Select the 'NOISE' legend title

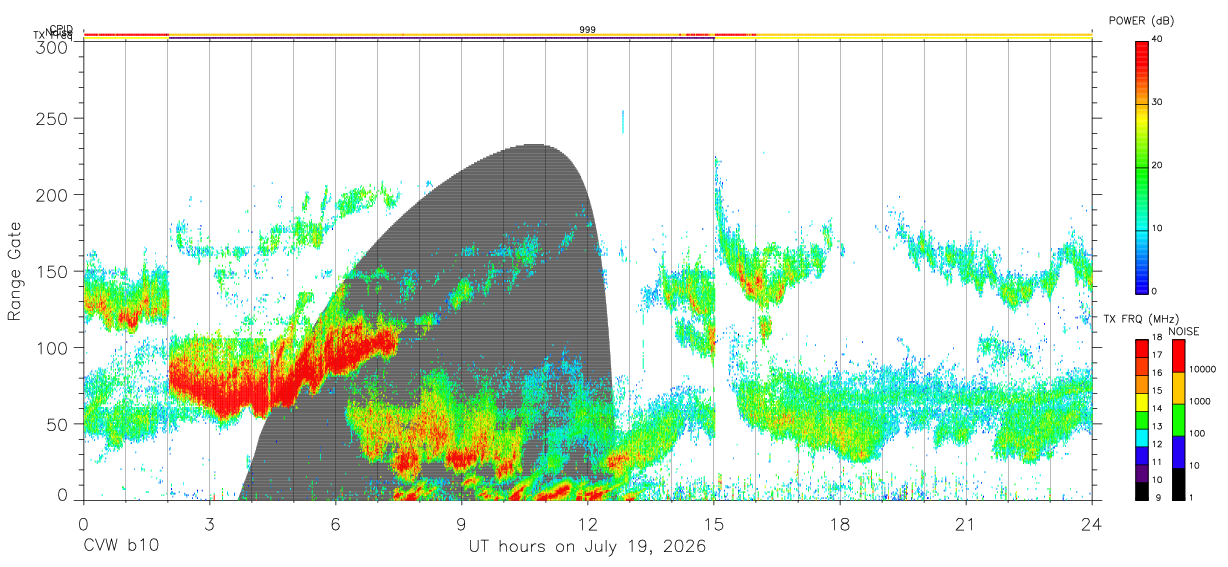coord(1182,331)
